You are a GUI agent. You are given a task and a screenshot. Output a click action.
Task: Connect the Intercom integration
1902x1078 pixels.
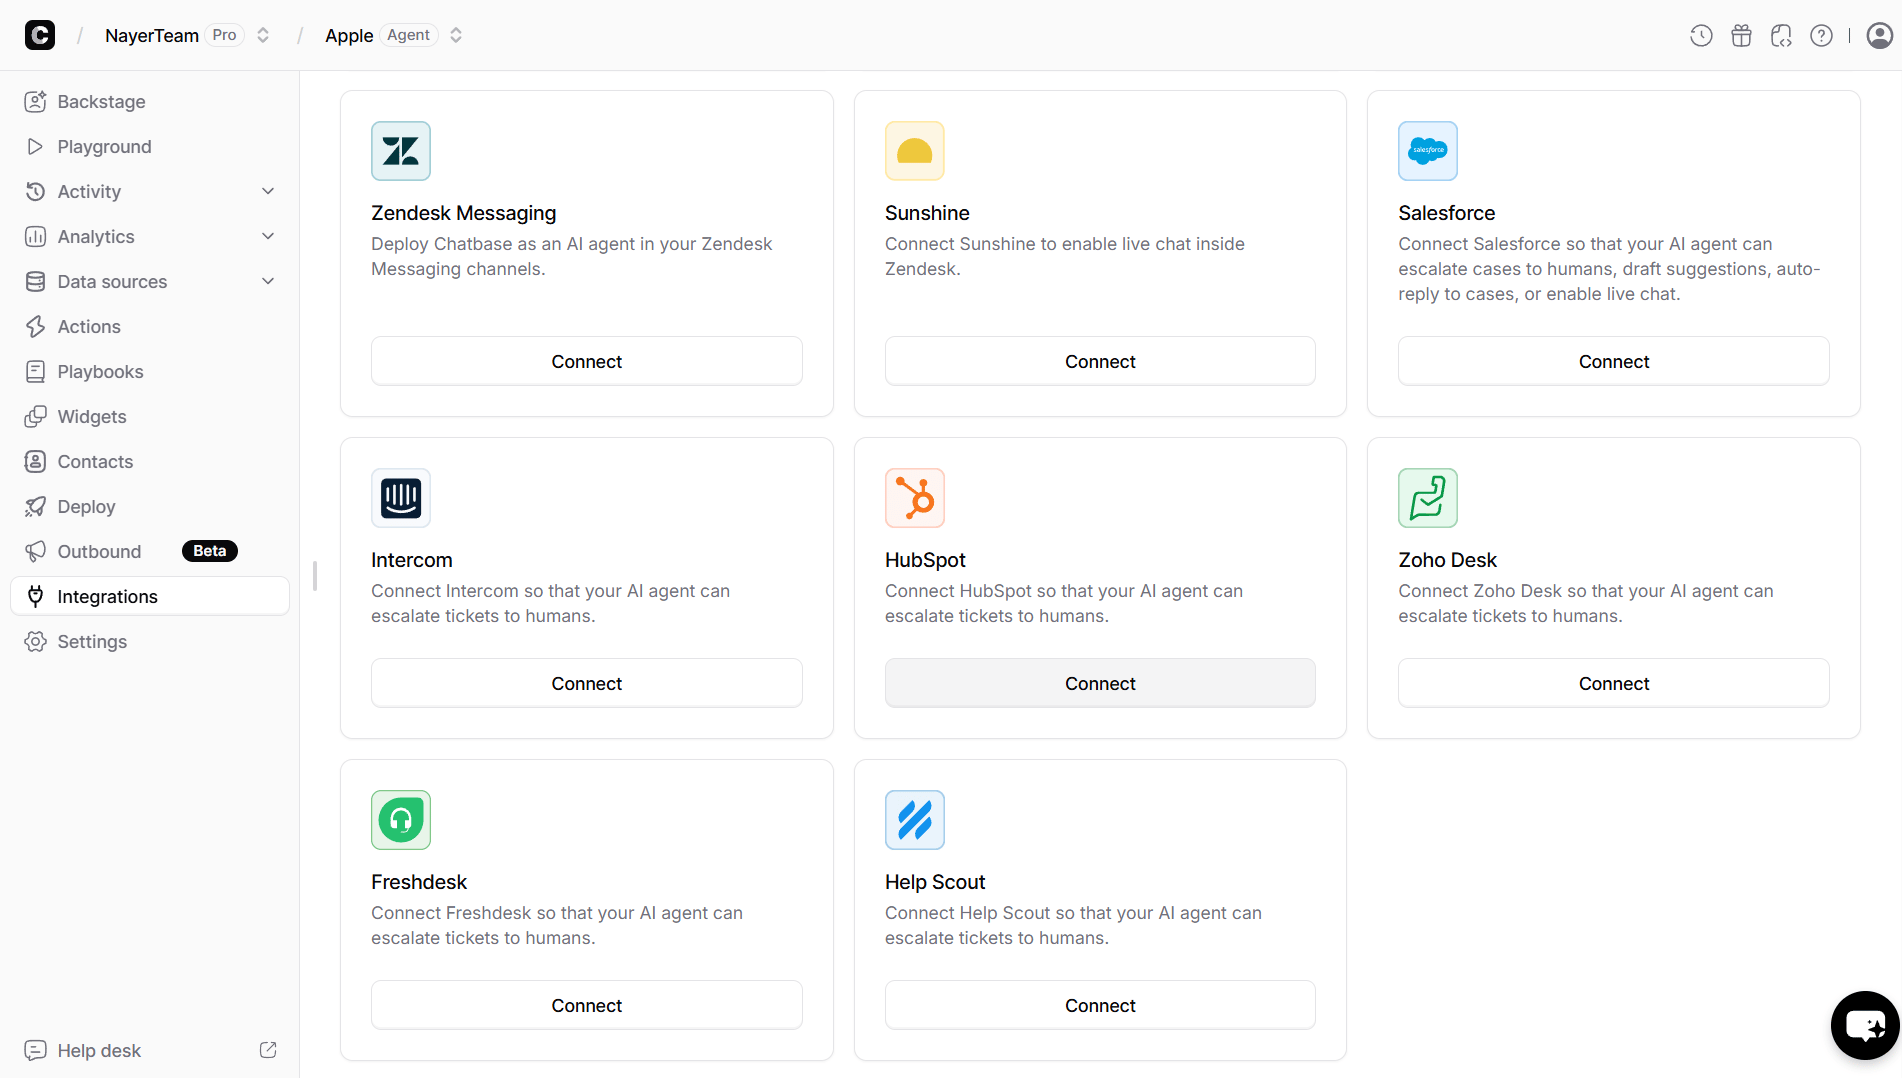(586, 683)
